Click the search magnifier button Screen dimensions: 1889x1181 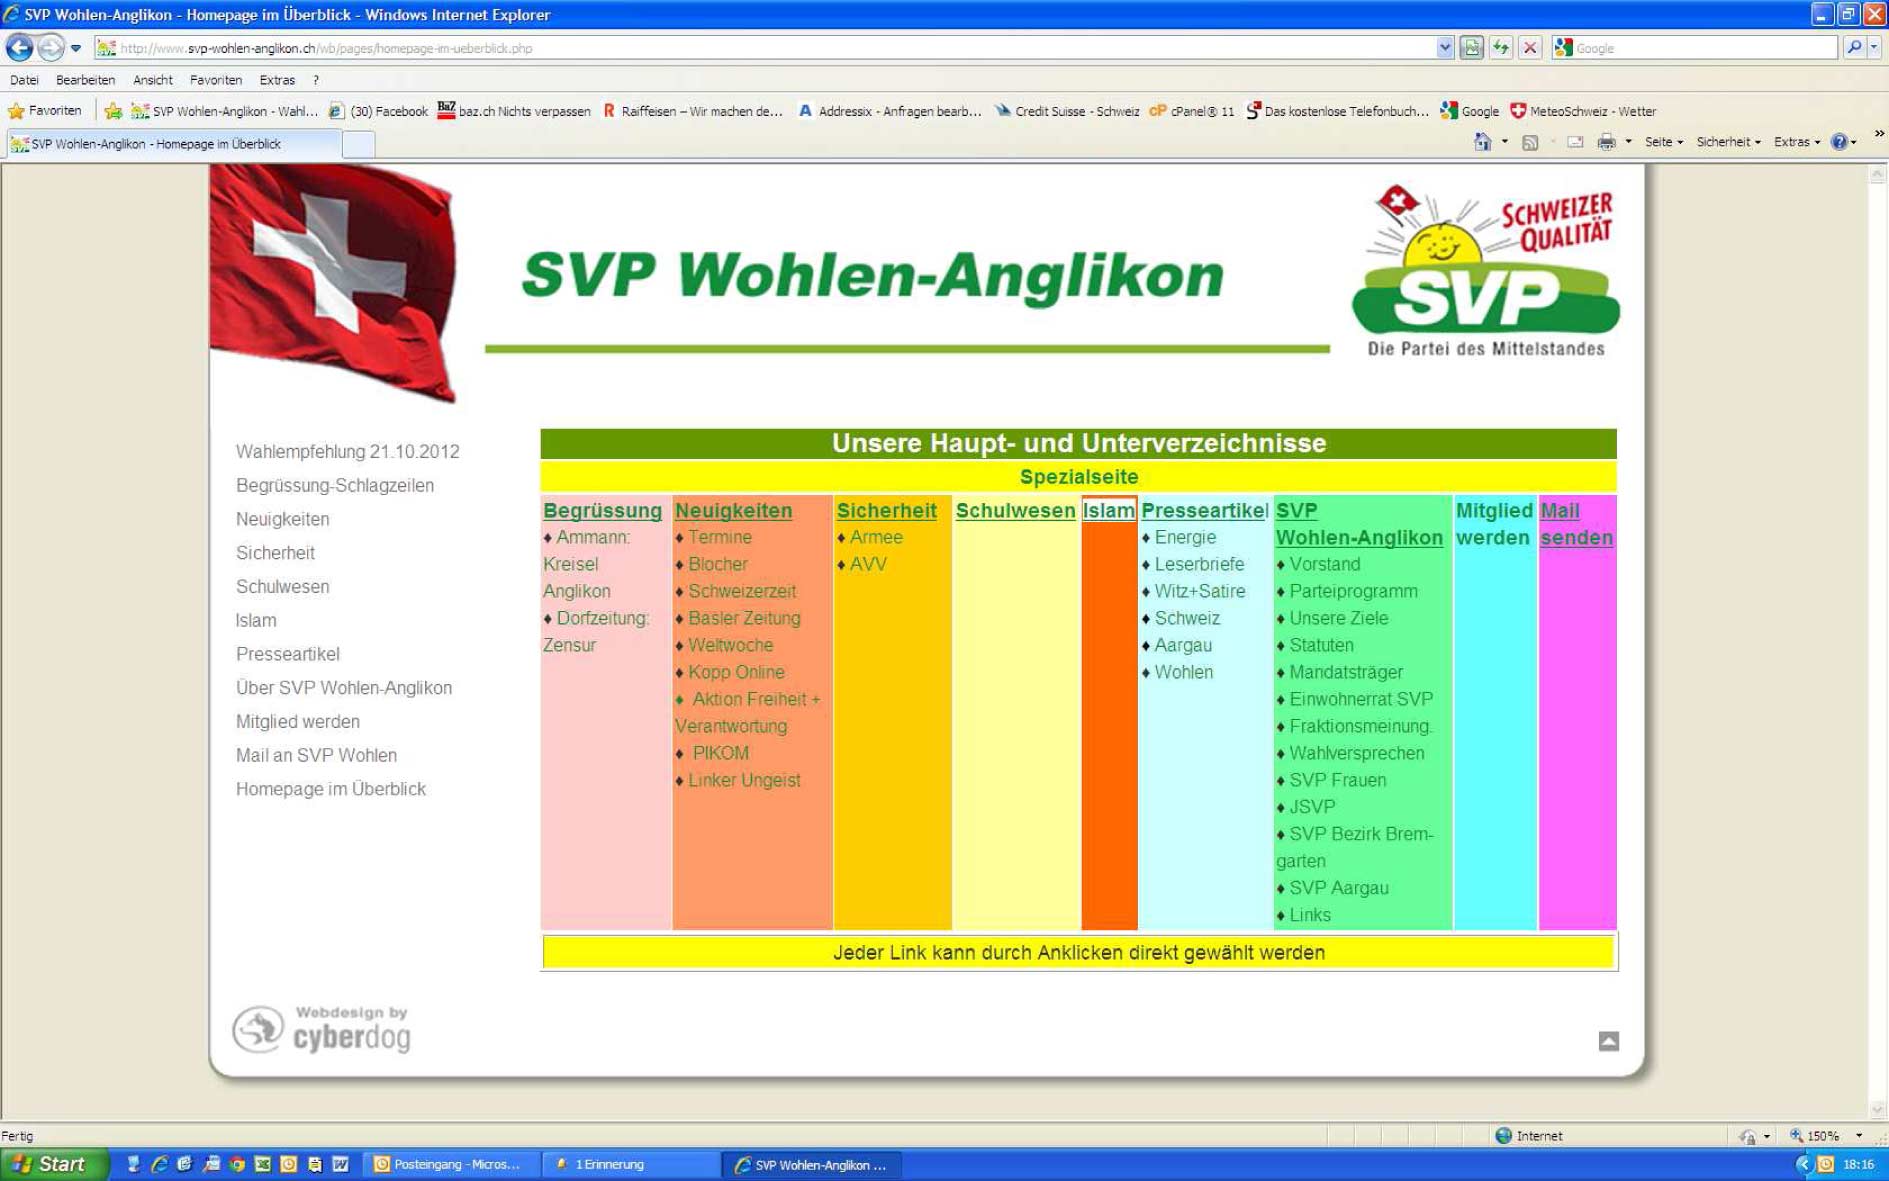[1854, 48]
